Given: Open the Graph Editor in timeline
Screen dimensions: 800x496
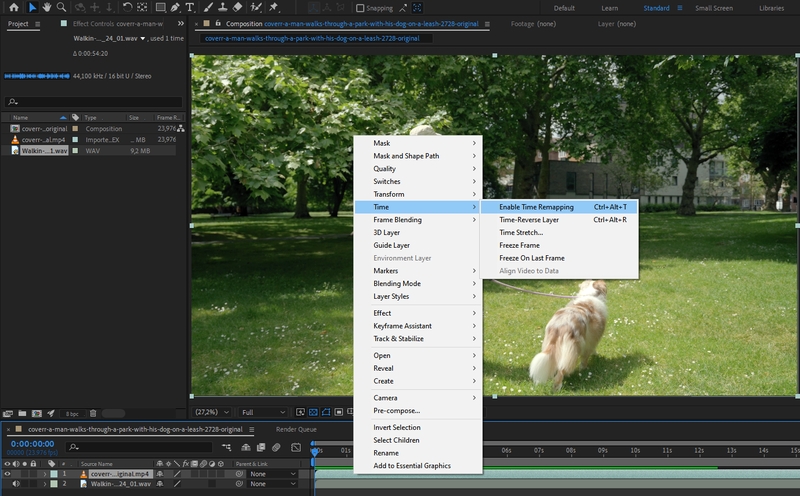Looking at the screenshot, I should click(x=296, y=447).
